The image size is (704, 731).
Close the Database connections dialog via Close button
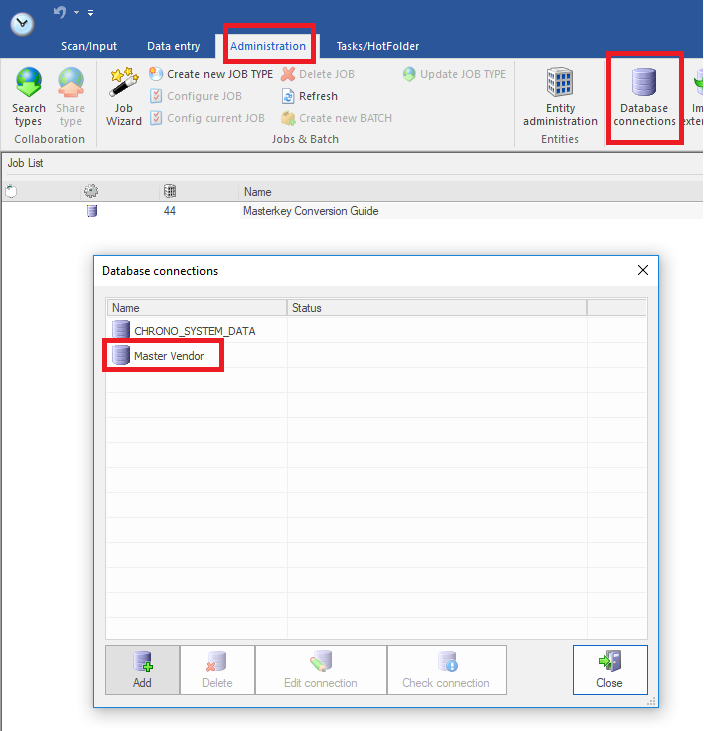coord(609,669)
